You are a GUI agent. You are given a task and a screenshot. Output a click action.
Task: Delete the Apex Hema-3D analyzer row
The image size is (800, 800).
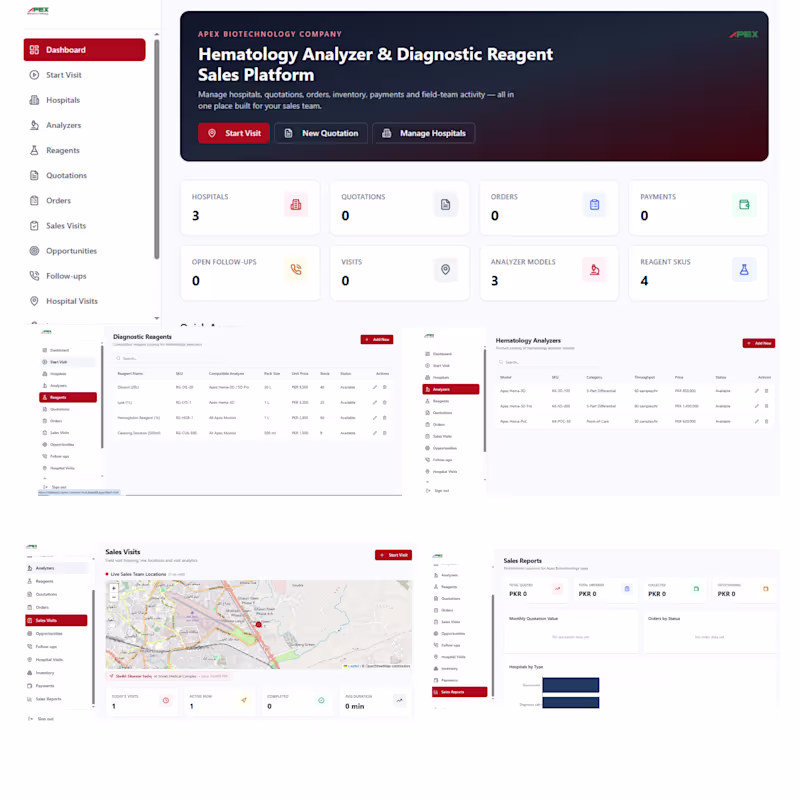pyautogui.click(x=766, y=391)
